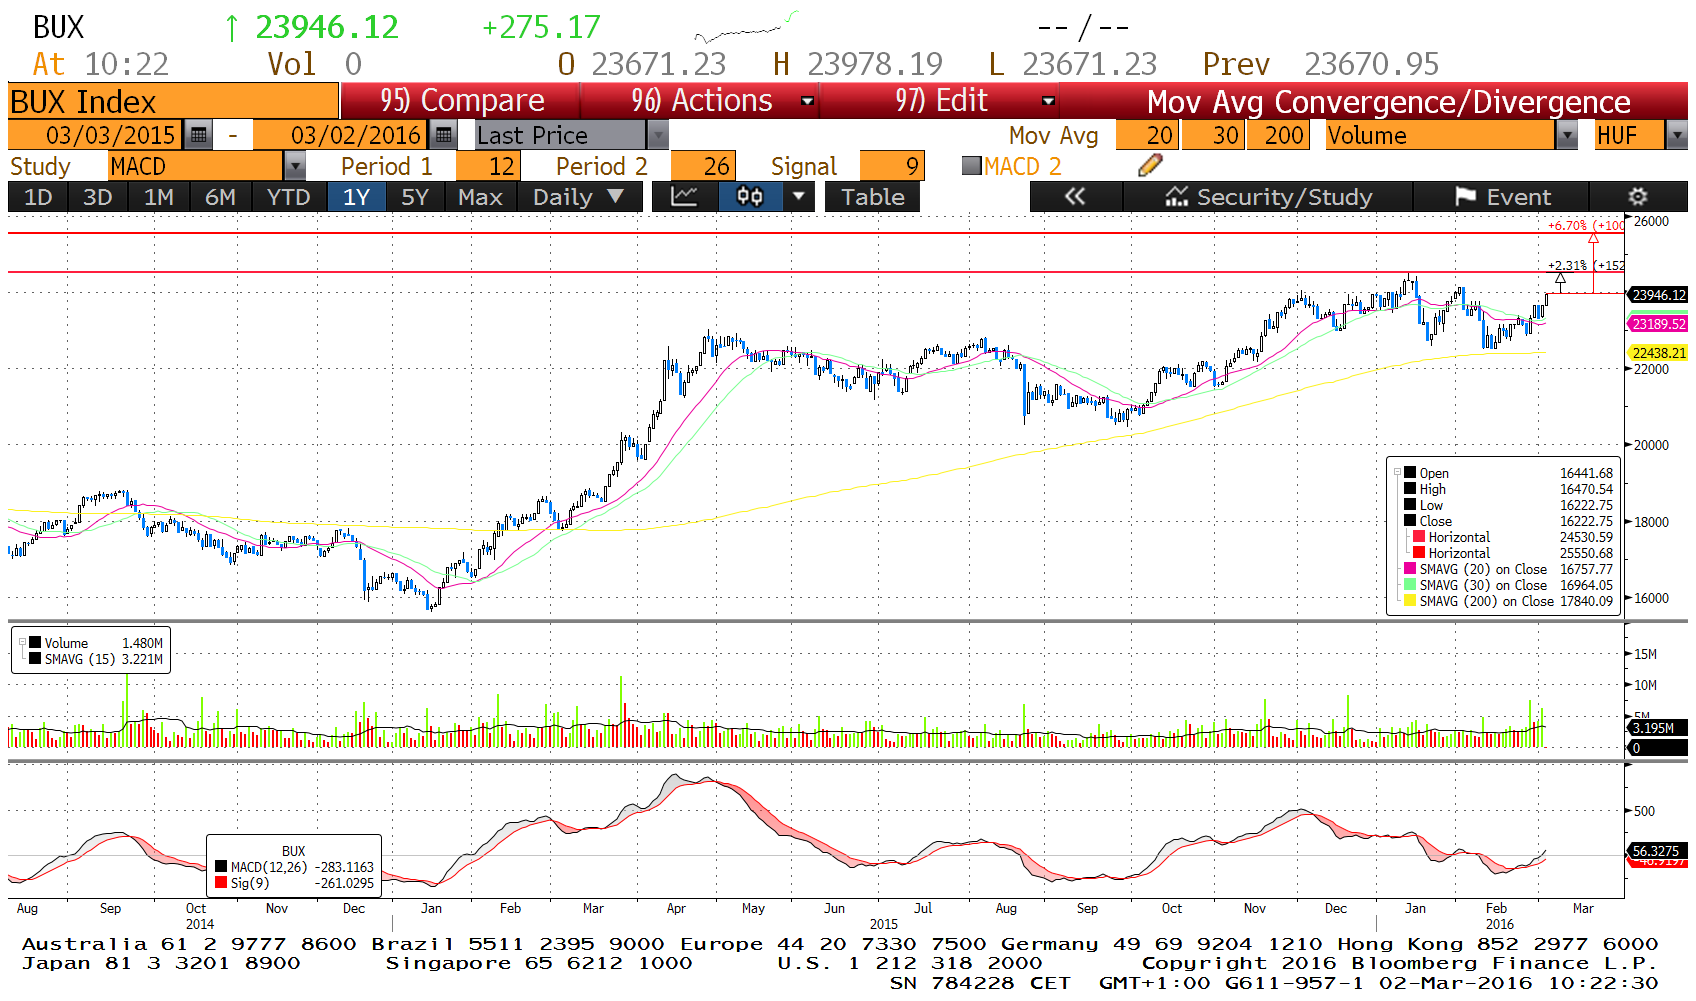Select the YTD range tab
The width and height of the screenshot is (1696, 1001).
289,197
